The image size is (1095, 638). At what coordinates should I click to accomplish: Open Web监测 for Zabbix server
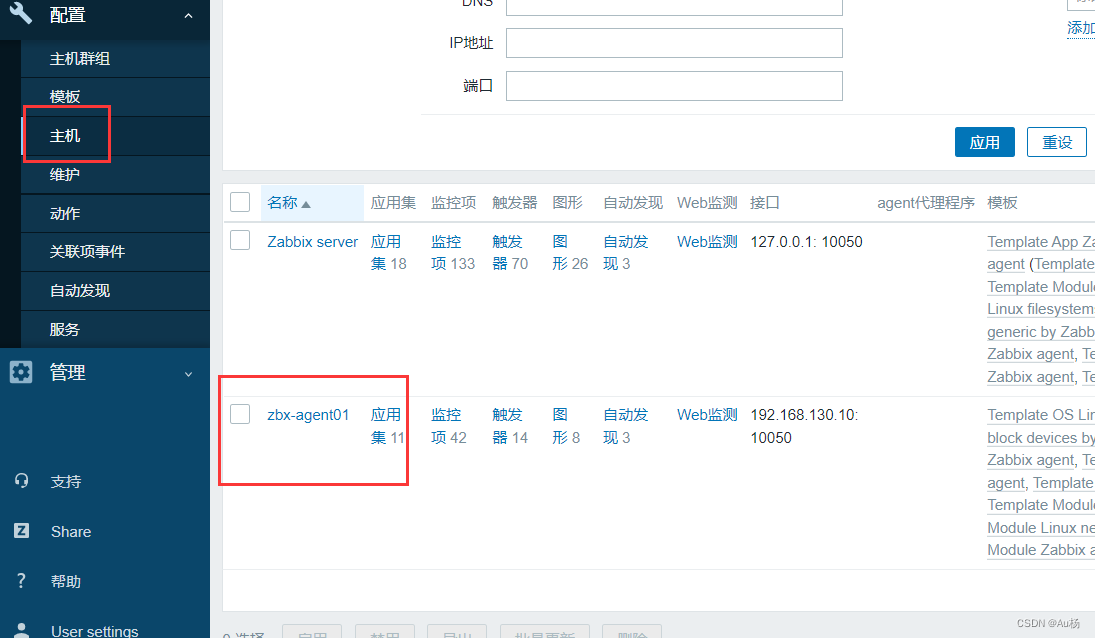pyautogui.click(x=707, y=242)
